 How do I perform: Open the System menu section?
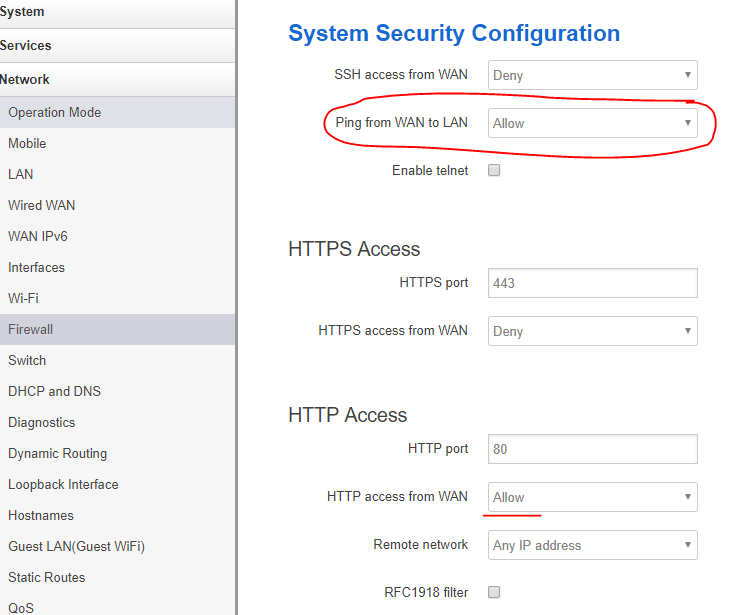click(22, 12)
